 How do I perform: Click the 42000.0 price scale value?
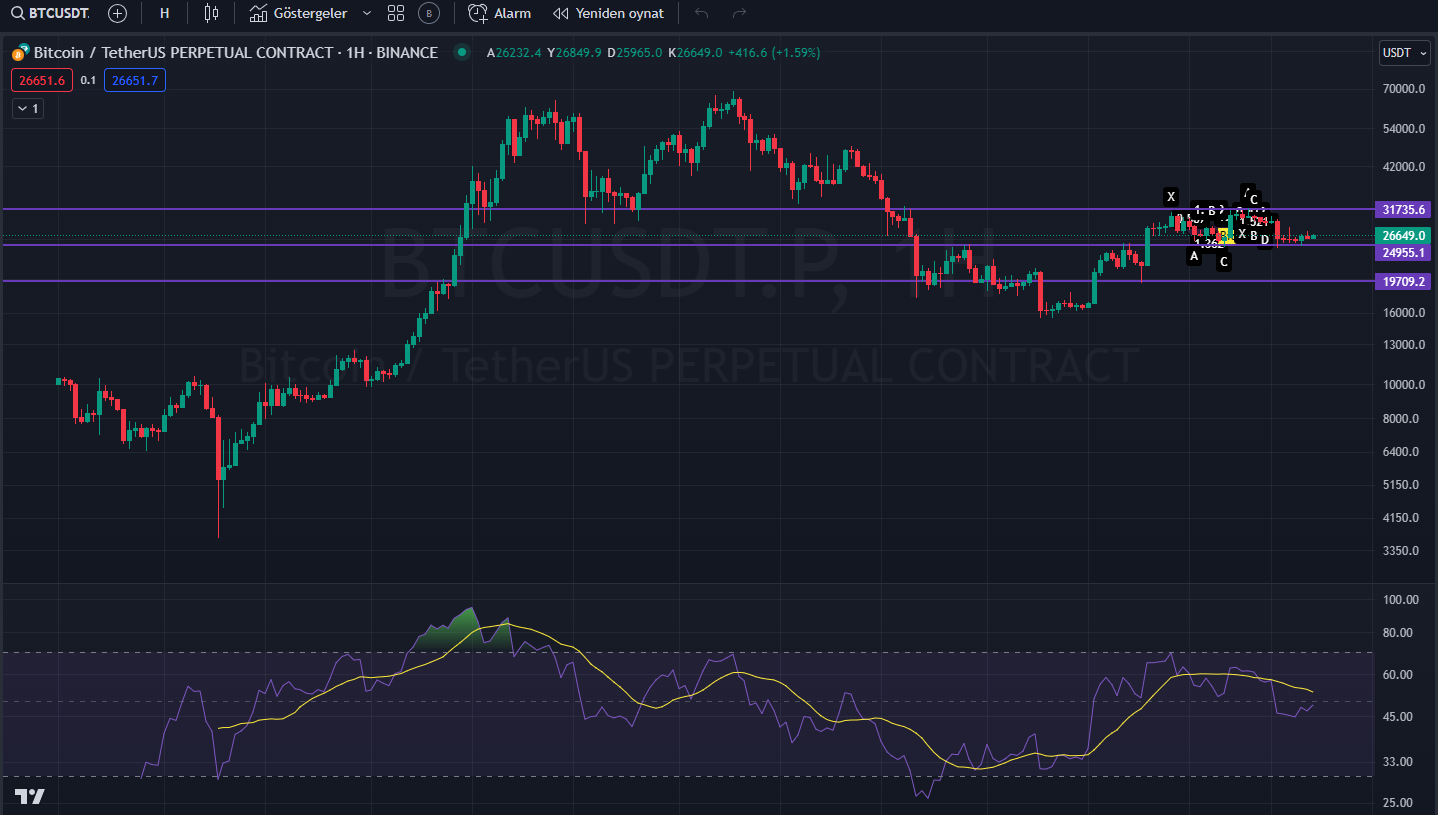click(1404, 167)
